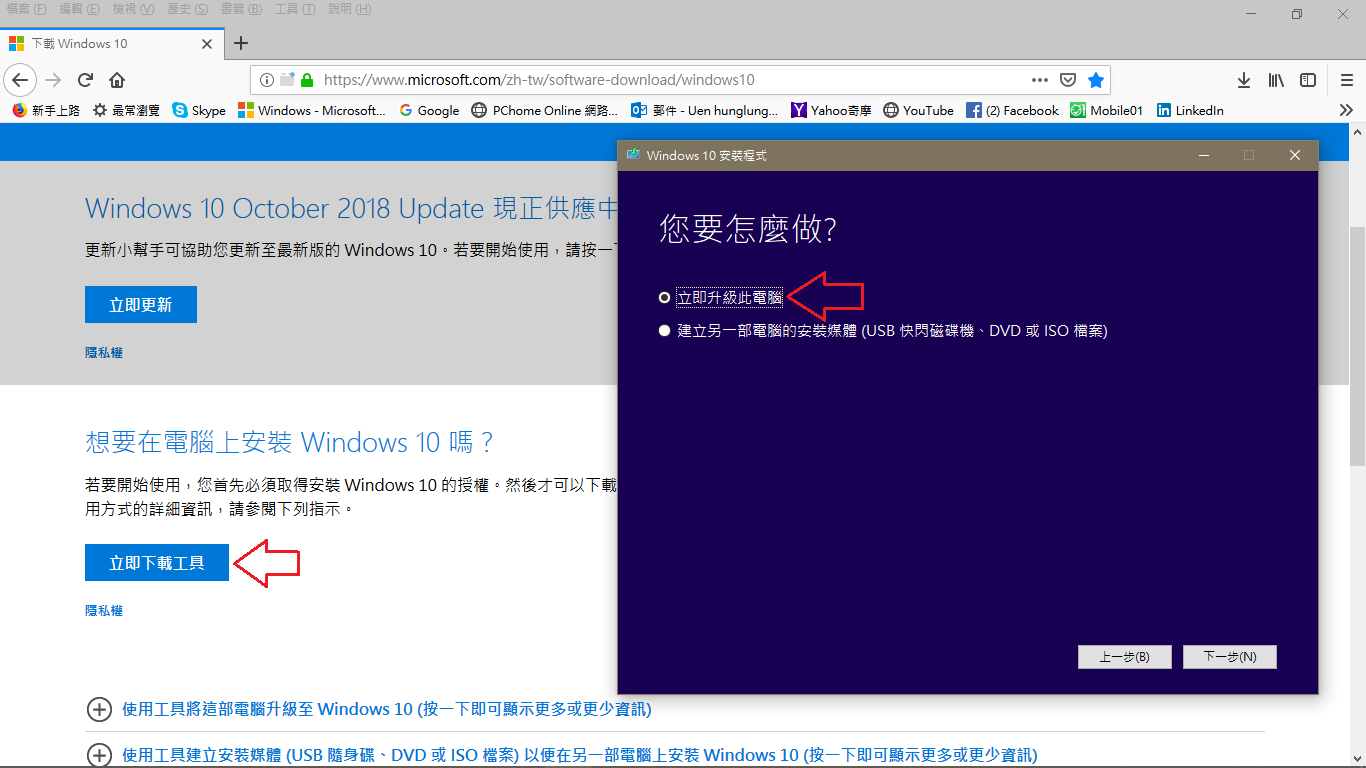
Task: Open the Facebook bookmark
Action: [x=1012, y=110]
